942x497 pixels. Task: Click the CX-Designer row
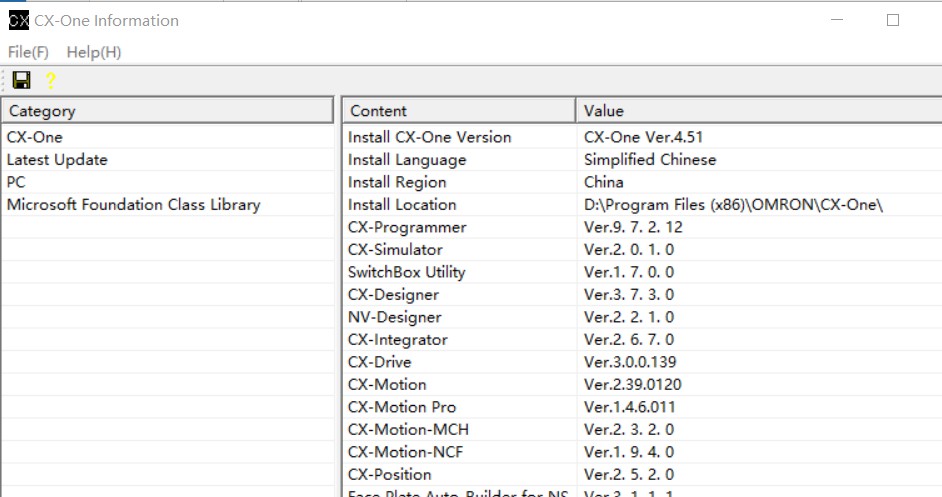click(x=393, y=295)
